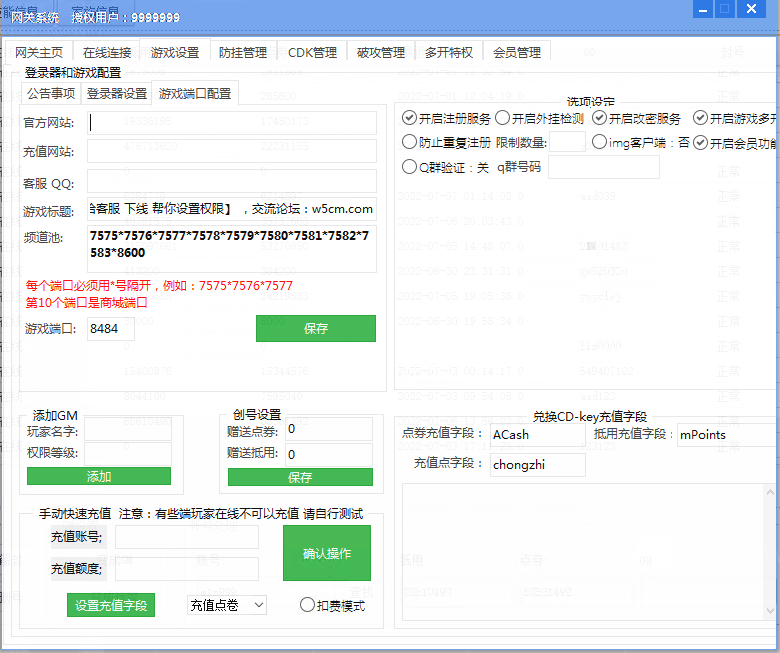Maximize the 网关系统 window
The height and width of the screenshot is (653, 780).
(724, 9)
